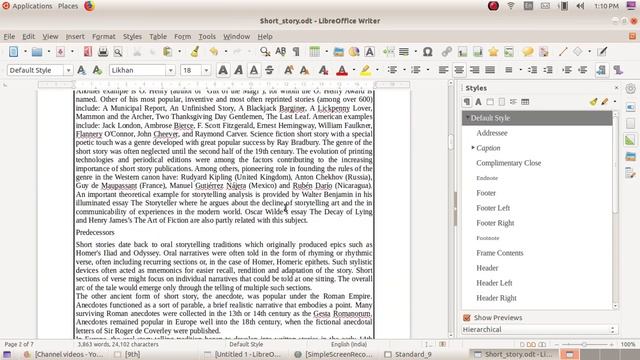Select the Insert Line tool

tap(563, 52)
